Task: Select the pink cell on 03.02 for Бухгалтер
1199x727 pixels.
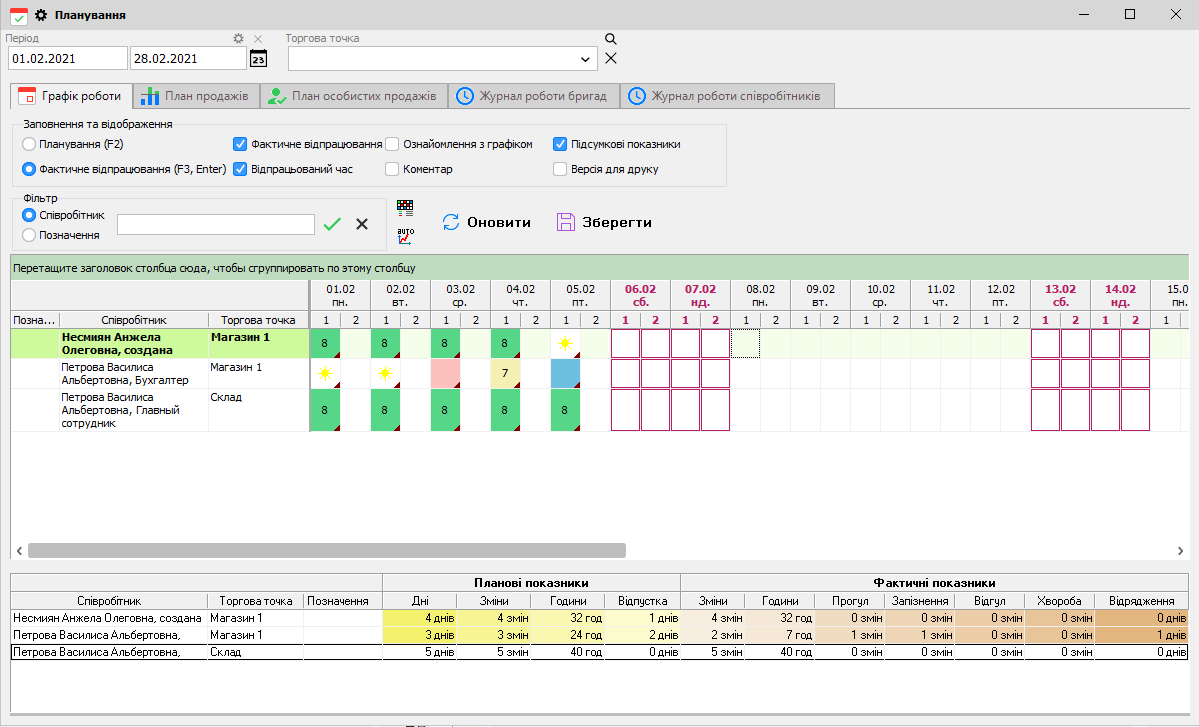Action: point(445,374)
